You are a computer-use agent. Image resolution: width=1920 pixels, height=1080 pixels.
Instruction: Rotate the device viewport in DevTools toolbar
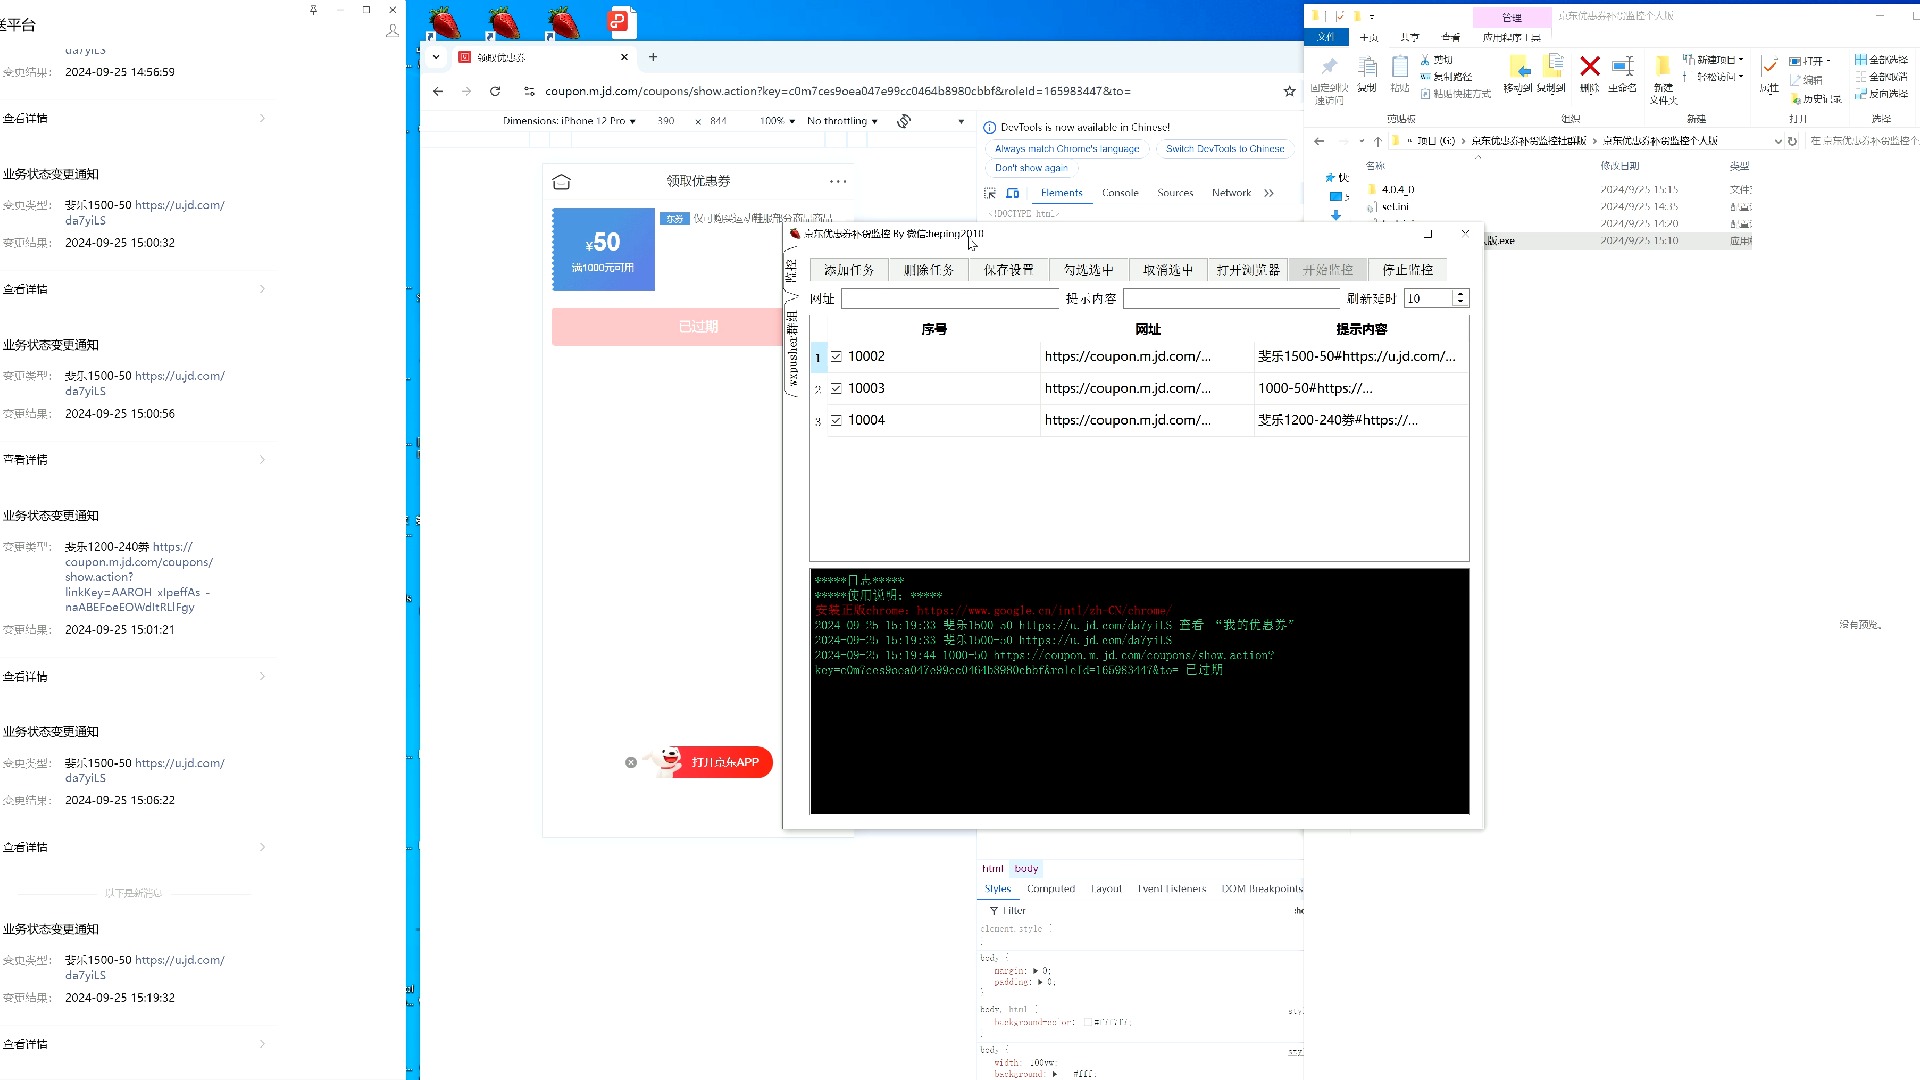pyautogui.click(x=904, y=121)
